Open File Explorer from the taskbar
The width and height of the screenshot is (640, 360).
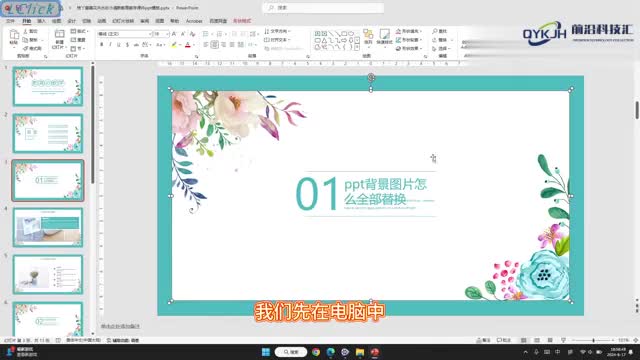(x=360, y=352)
